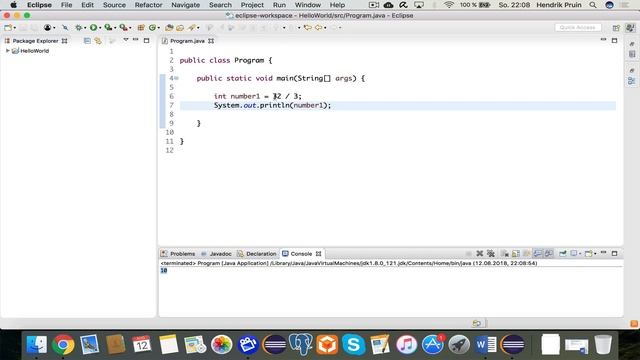
Task: Click the New wizard toolbar icon
Action: point(7,28)
